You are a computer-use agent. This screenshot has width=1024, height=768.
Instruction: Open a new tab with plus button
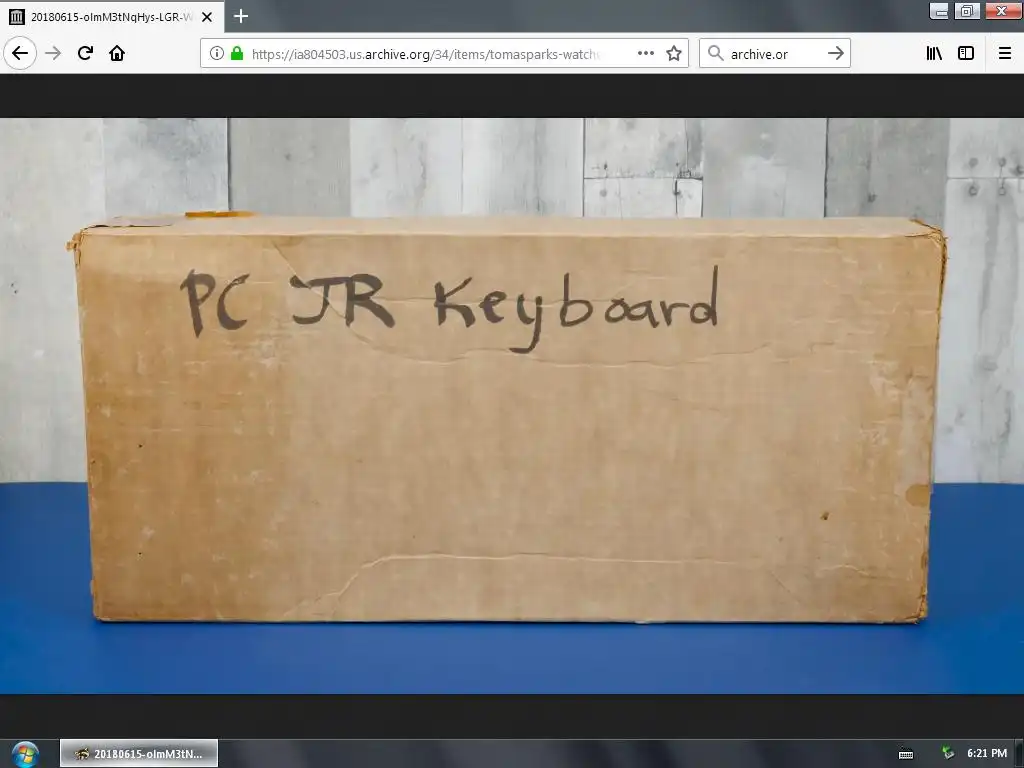click(x=241, y=16)
